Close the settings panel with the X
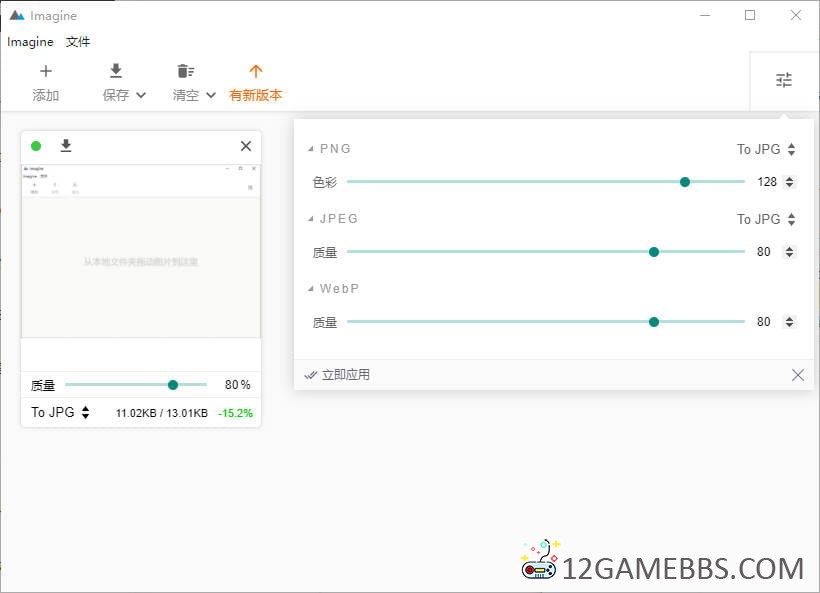Image resolution: width=820 pixels, height=593 pixels. click(797, 375)
